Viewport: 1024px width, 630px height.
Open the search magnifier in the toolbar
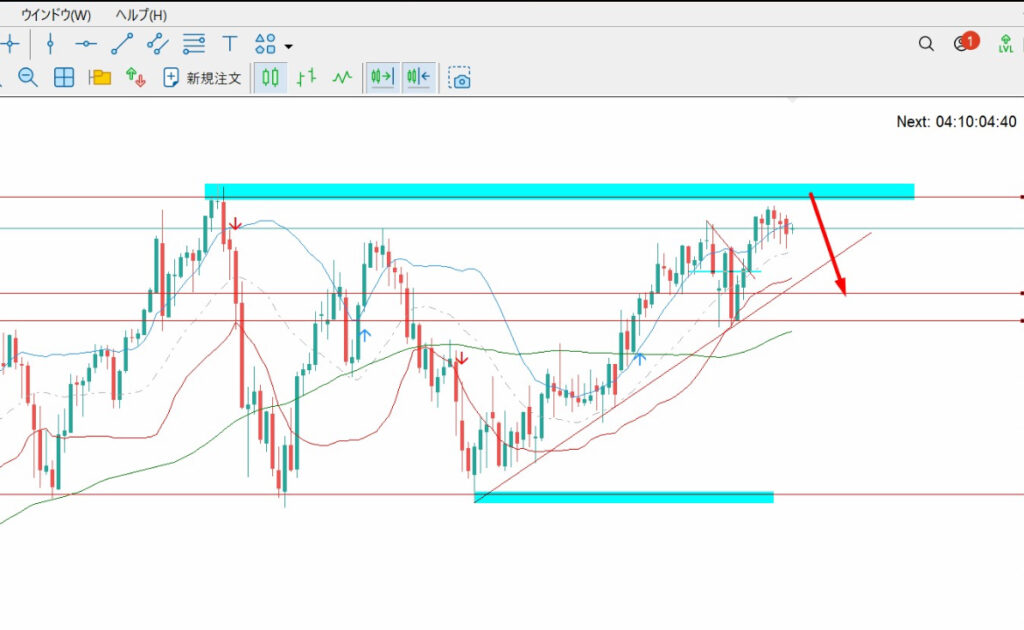click(x=926, y=44)
